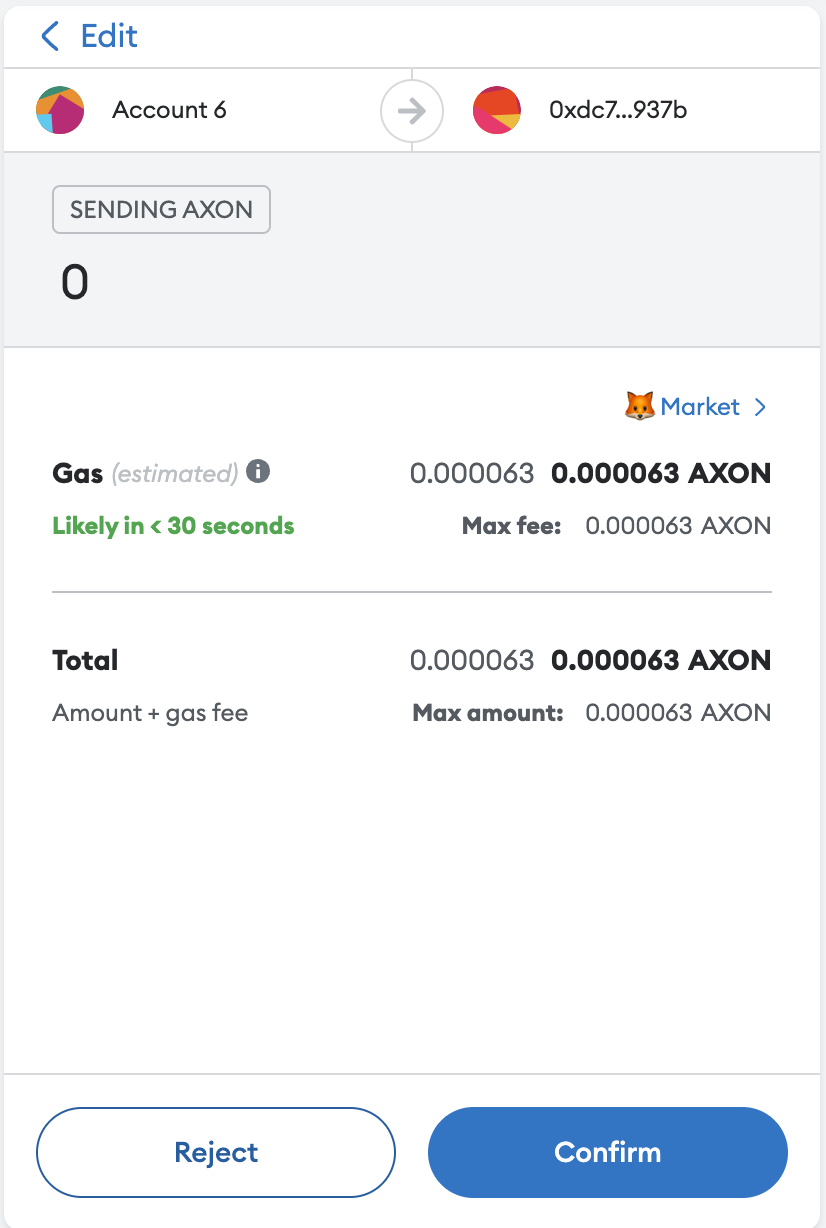Click the SENDING AXON badge

(x=161, y=210)
